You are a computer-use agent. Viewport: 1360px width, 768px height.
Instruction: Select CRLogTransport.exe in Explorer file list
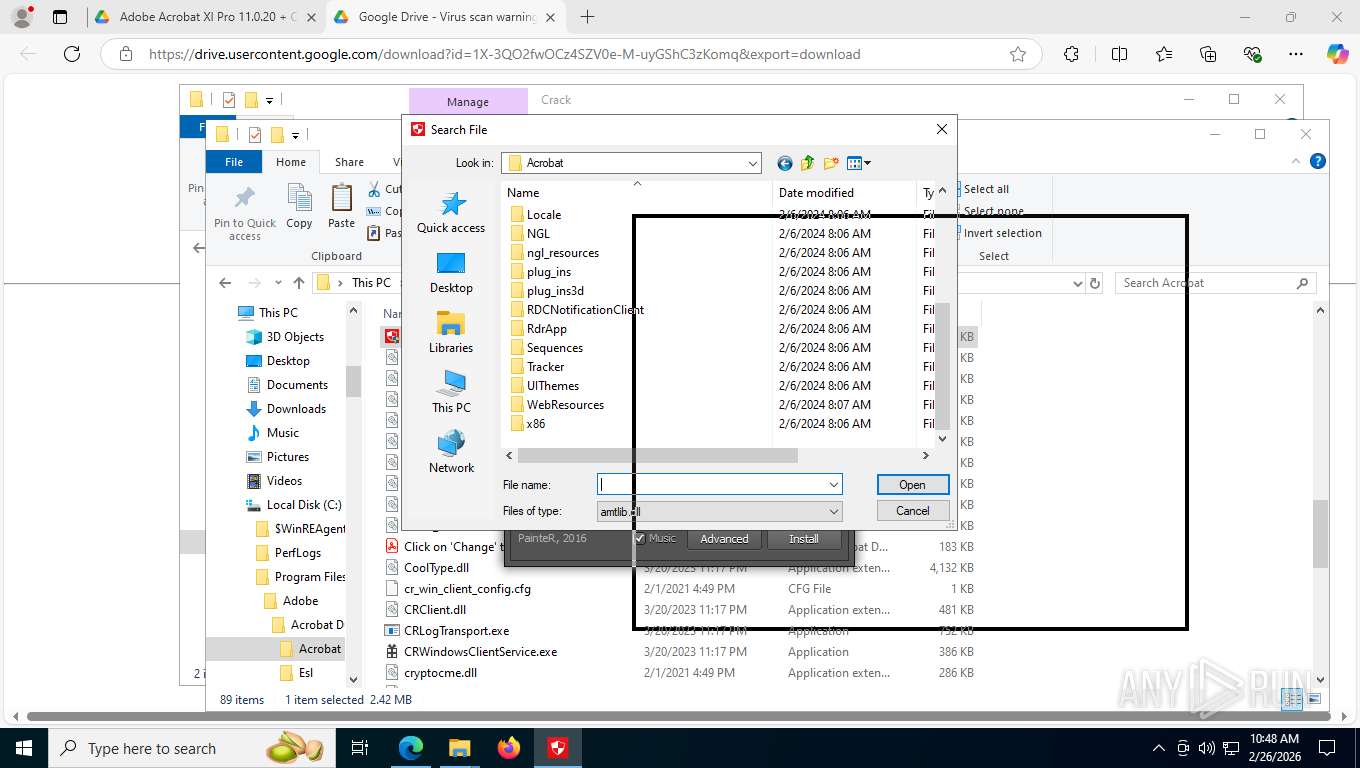pos(456,631)
